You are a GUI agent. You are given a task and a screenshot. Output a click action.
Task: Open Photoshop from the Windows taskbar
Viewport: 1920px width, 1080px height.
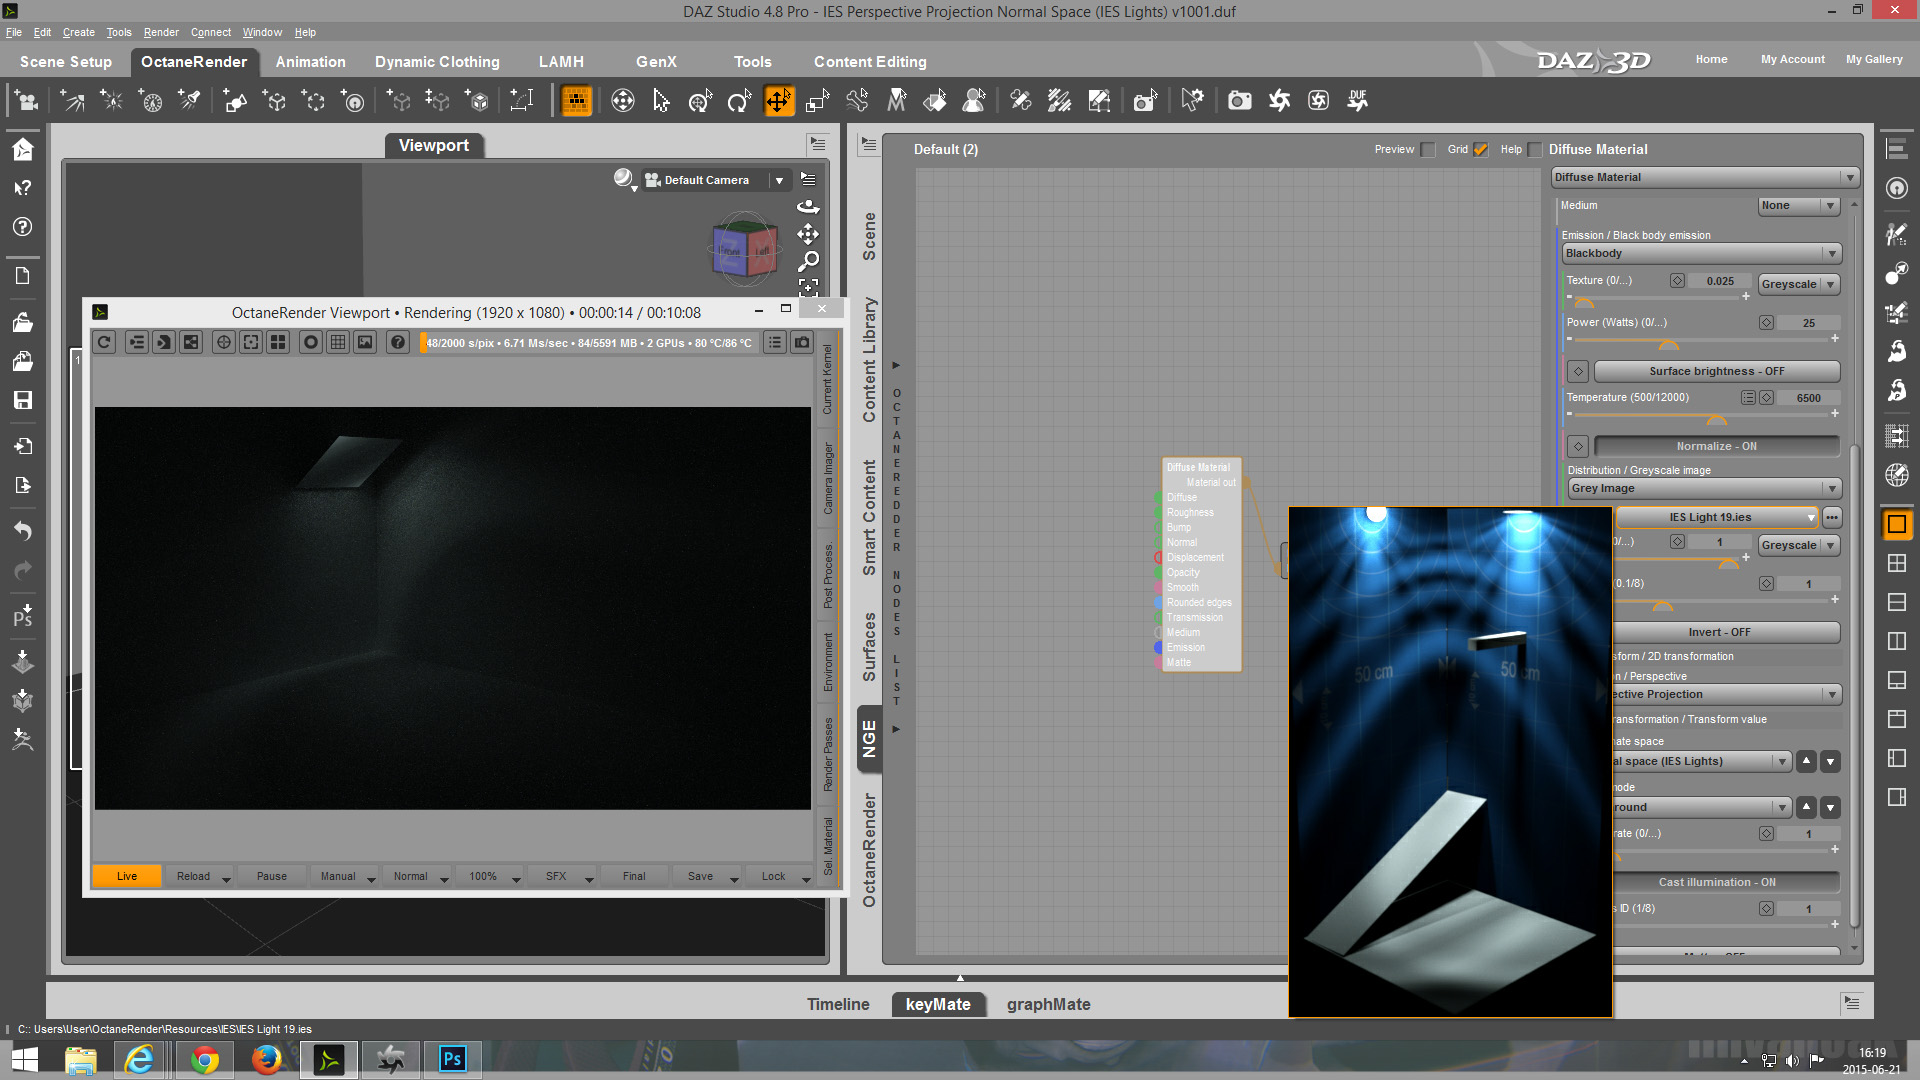point(452,1059)
